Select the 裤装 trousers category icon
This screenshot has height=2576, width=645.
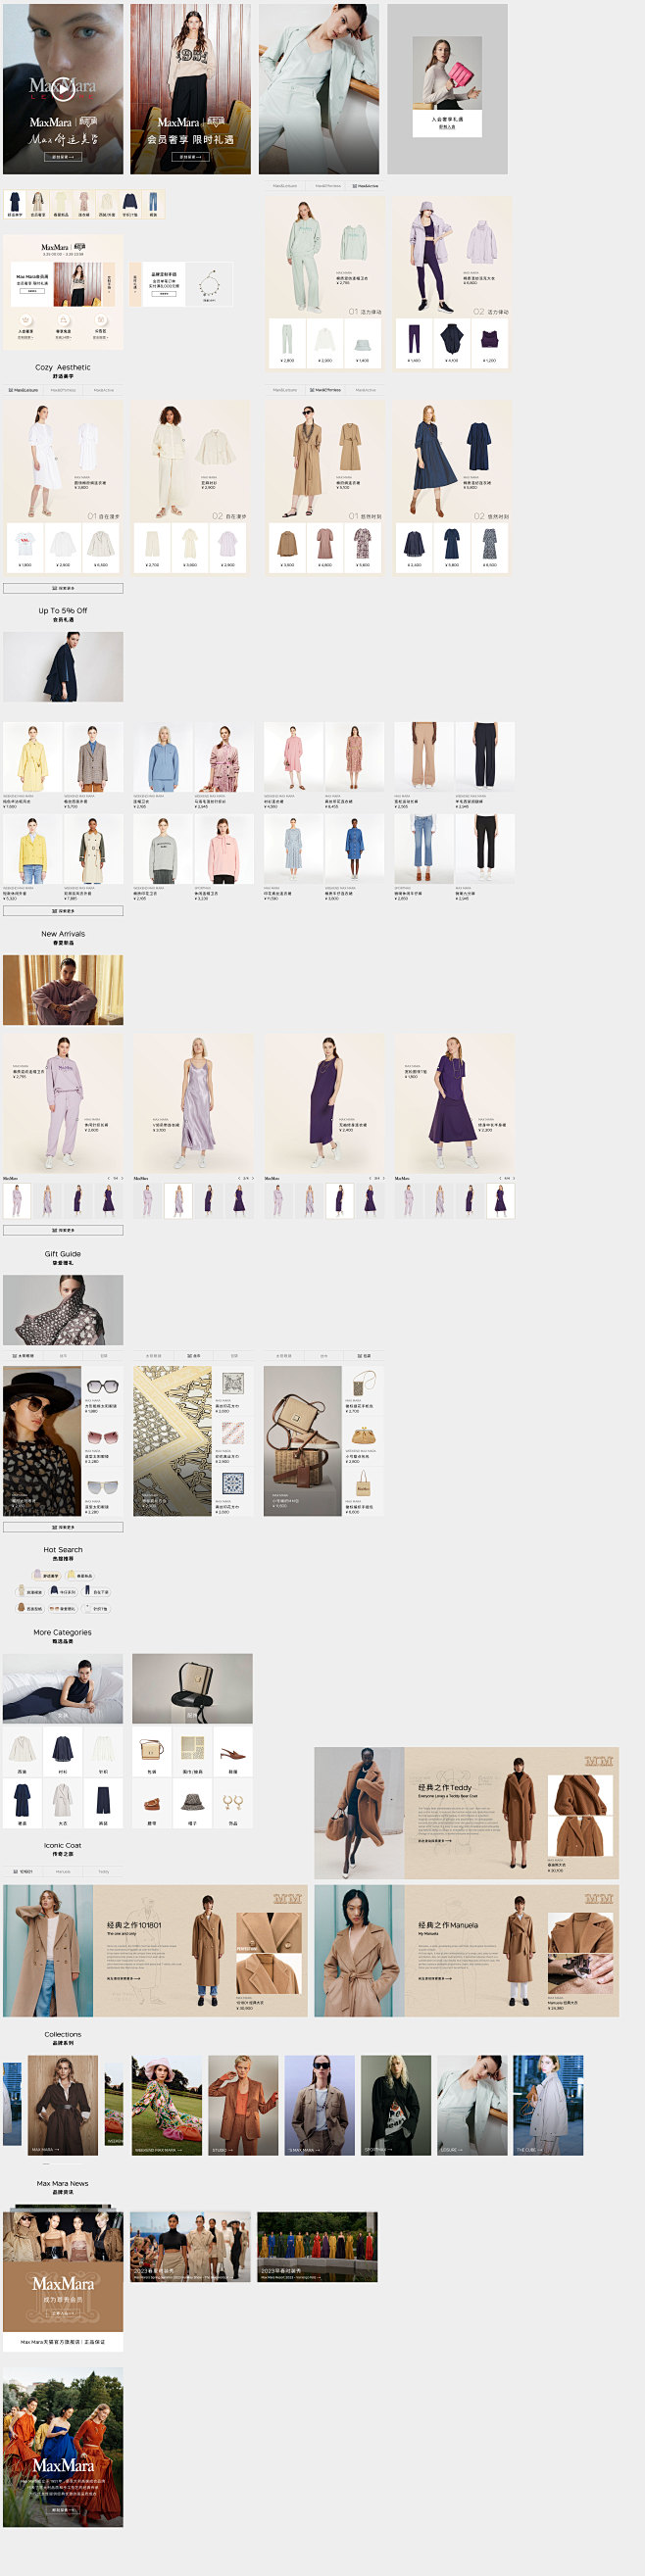(x=102, y=1803)
